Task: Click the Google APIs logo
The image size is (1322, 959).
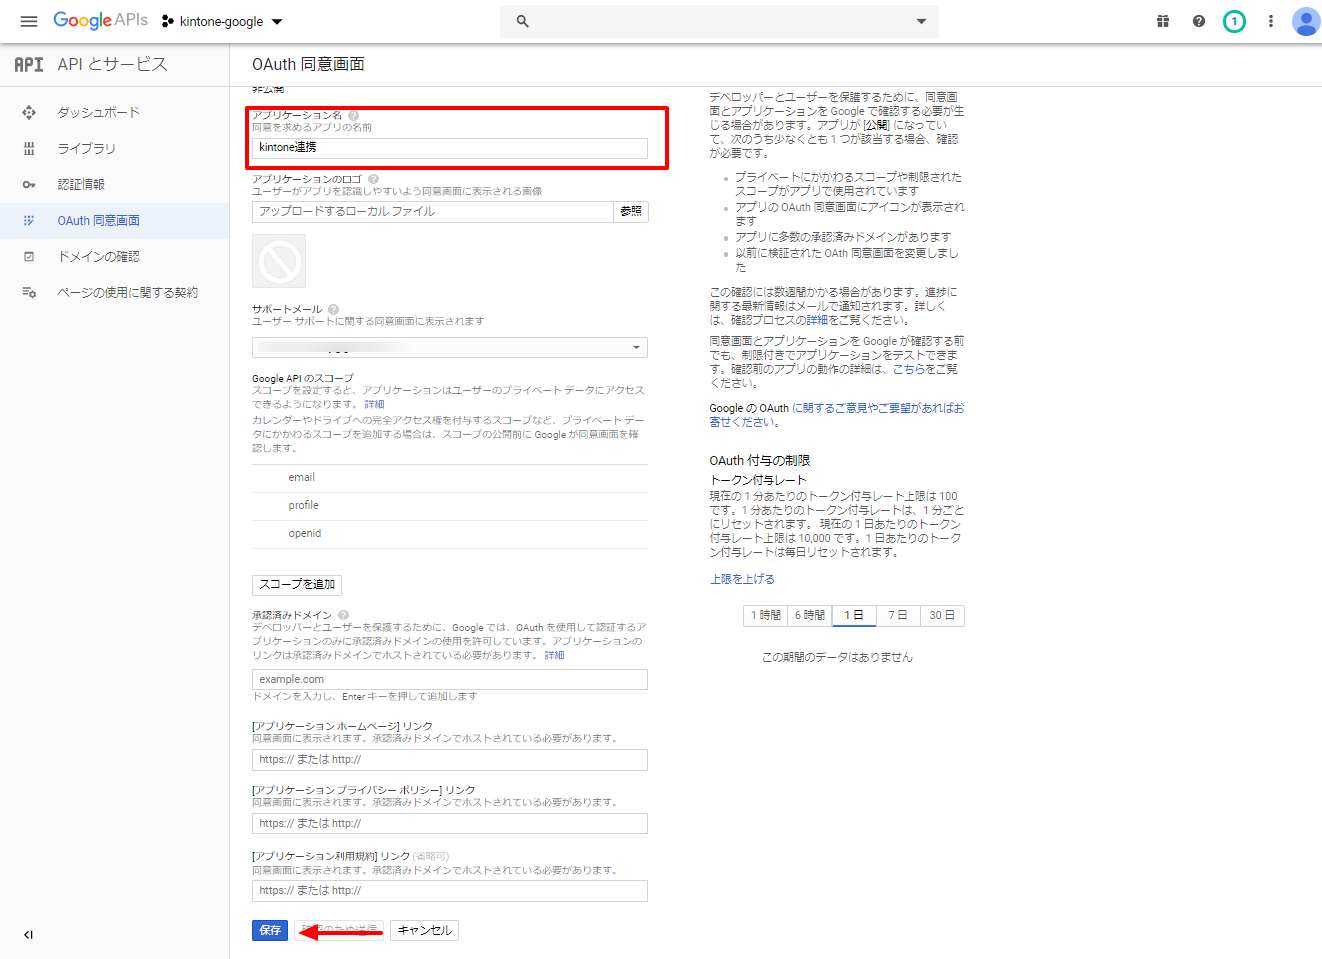Action: click(100, 21)
